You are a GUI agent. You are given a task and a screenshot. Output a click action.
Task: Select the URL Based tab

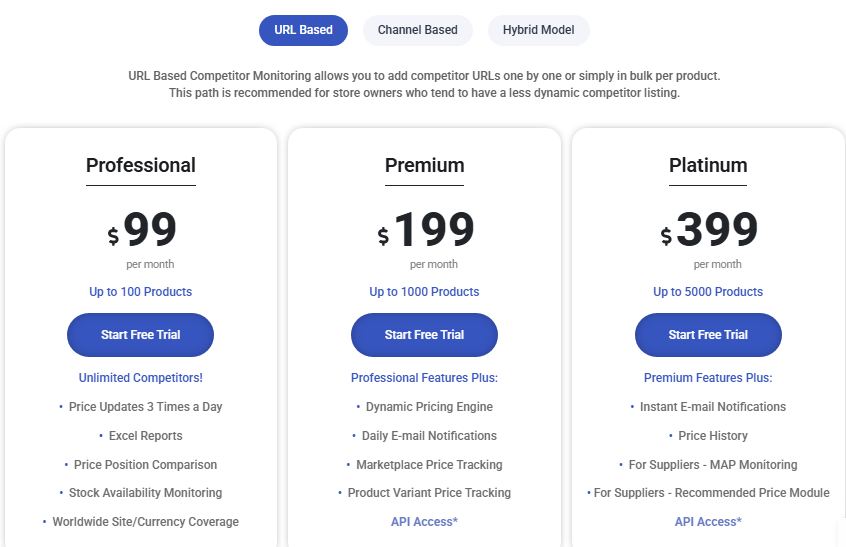click(x=303, y=30)
